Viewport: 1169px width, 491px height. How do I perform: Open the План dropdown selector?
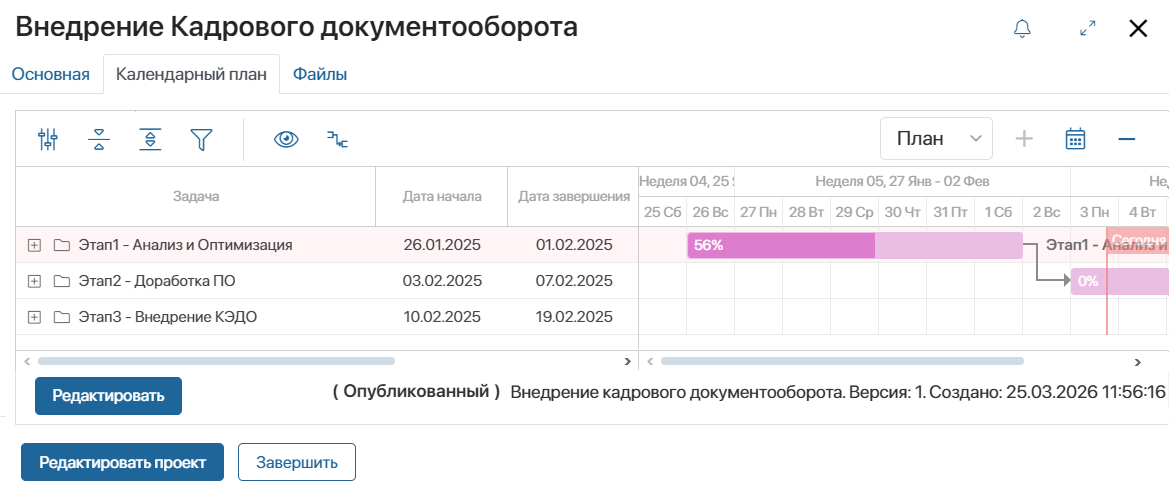click(936, 139)
